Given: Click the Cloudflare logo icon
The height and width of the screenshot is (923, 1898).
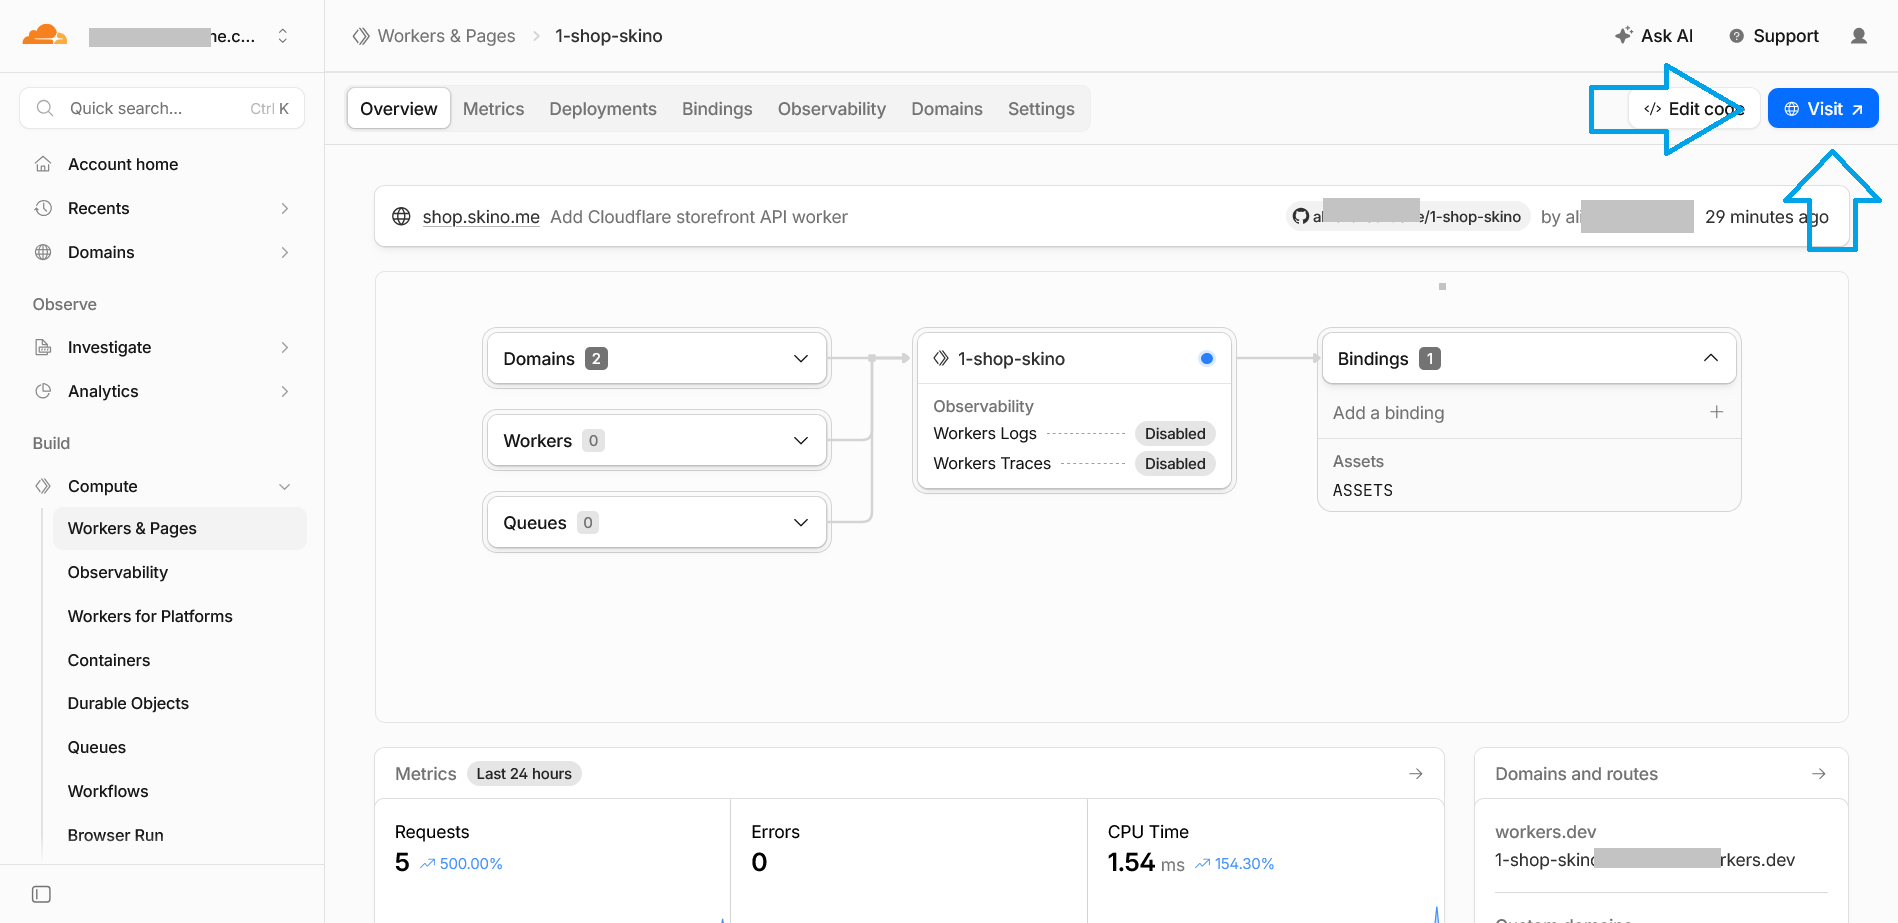Looking at the screenshot, I should (x=45, y=36).
